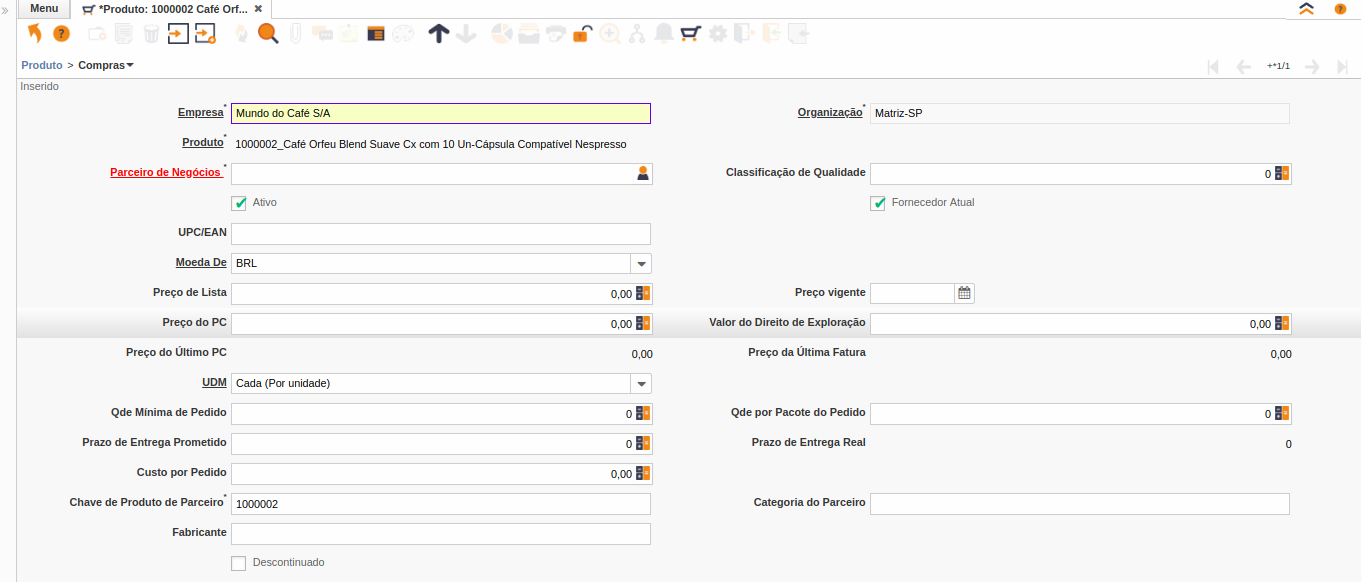
Task: Open the Preço vigente calendar picker
Action: coord(964,294)
